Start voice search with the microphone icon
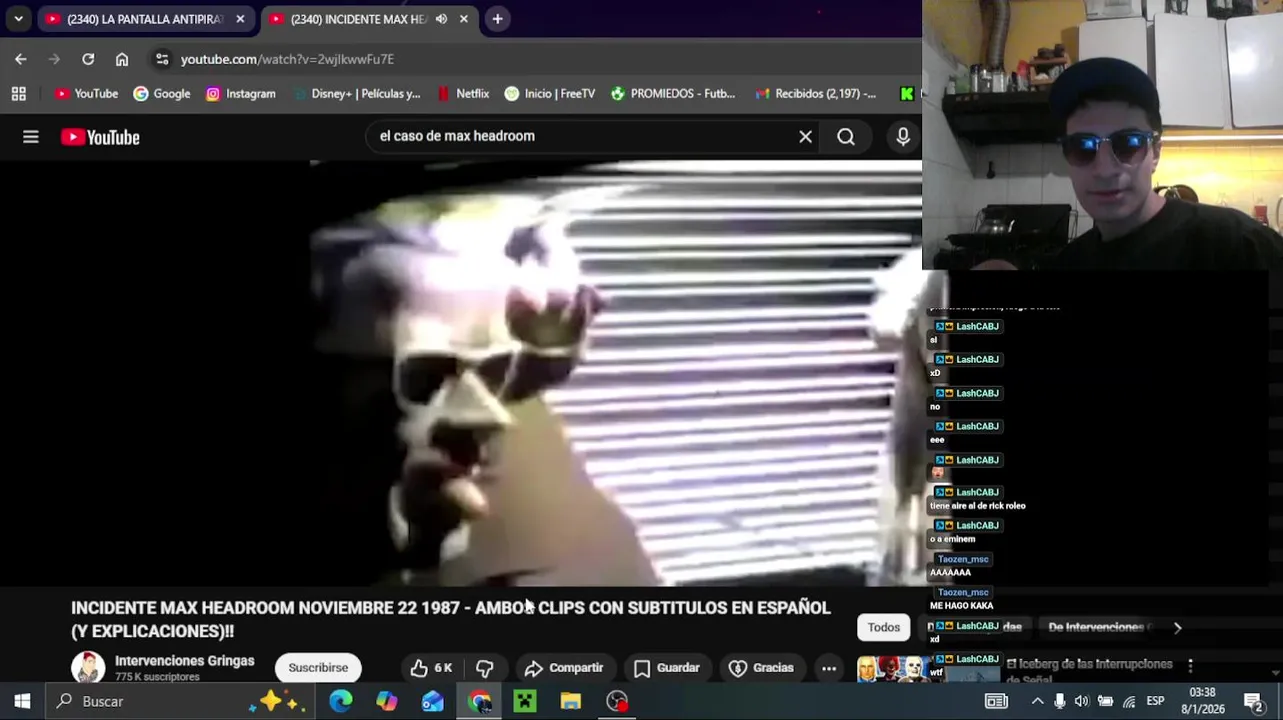 (x=903, y=137)
